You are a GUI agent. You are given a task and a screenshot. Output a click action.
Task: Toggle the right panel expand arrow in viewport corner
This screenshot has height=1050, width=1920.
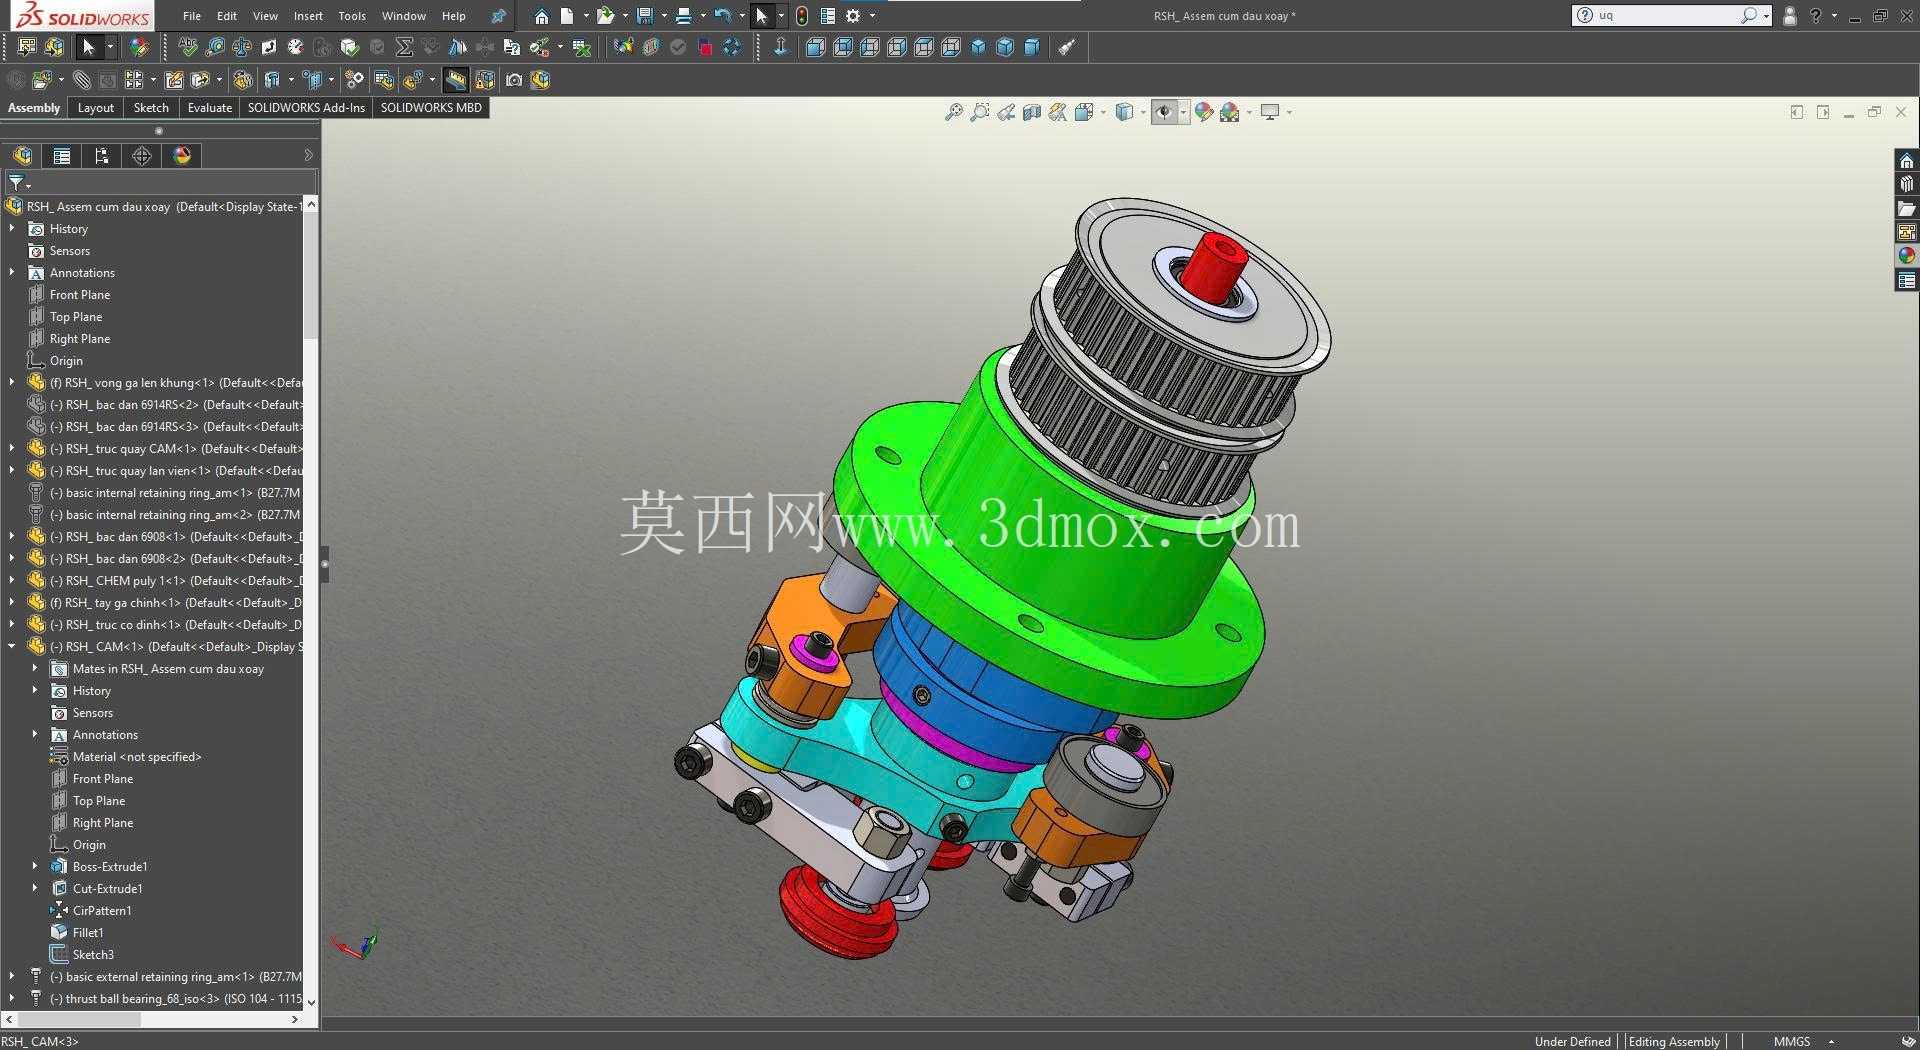point(1823,112)
